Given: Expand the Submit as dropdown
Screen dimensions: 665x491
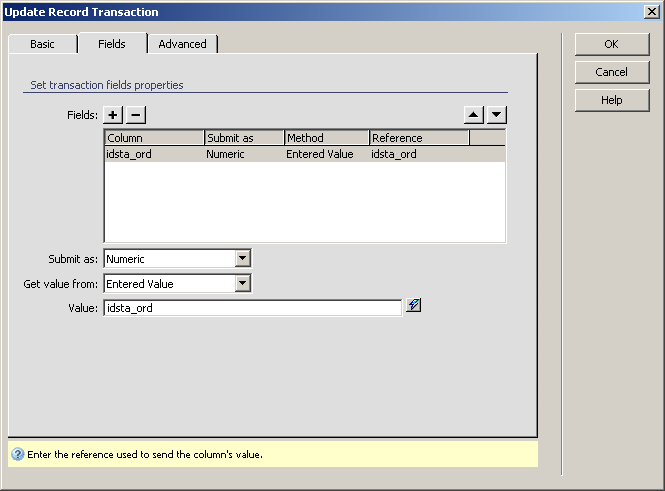Looking at the screenshot, I should [242, 259].
